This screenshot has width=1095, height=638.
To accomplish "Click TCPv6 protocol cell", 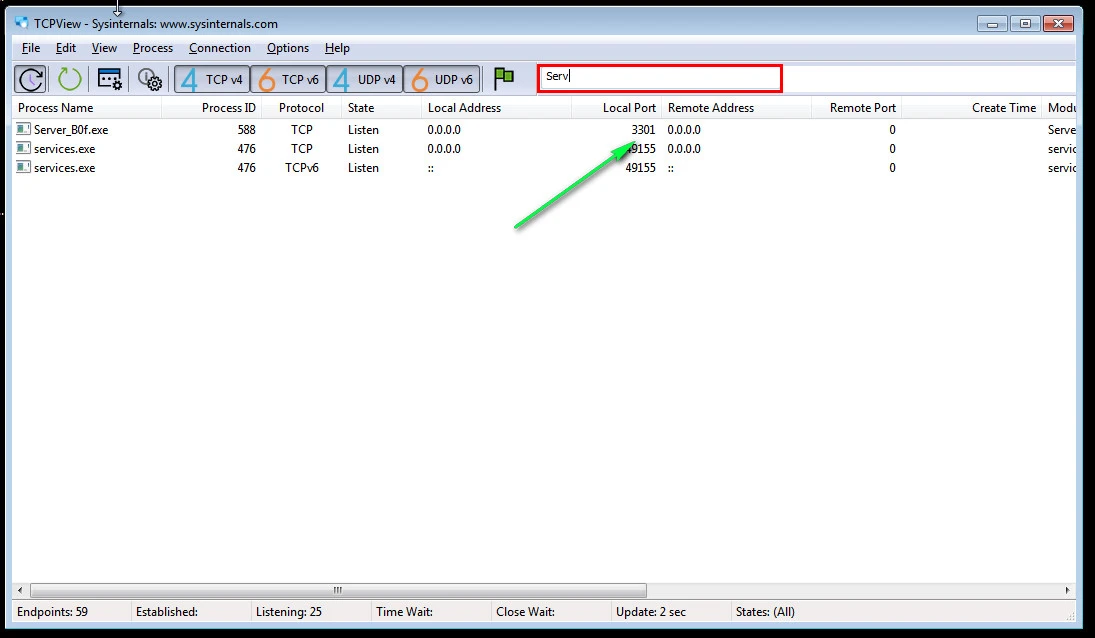I will (302, 168).
